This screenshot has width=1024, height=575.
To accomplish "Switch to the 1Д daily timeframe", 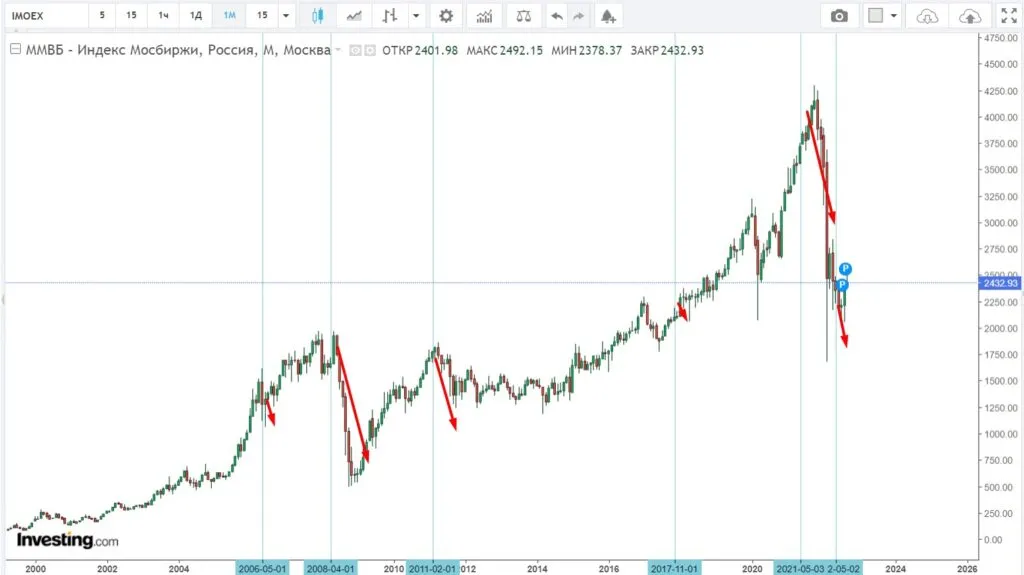I will tap(196, 16).
